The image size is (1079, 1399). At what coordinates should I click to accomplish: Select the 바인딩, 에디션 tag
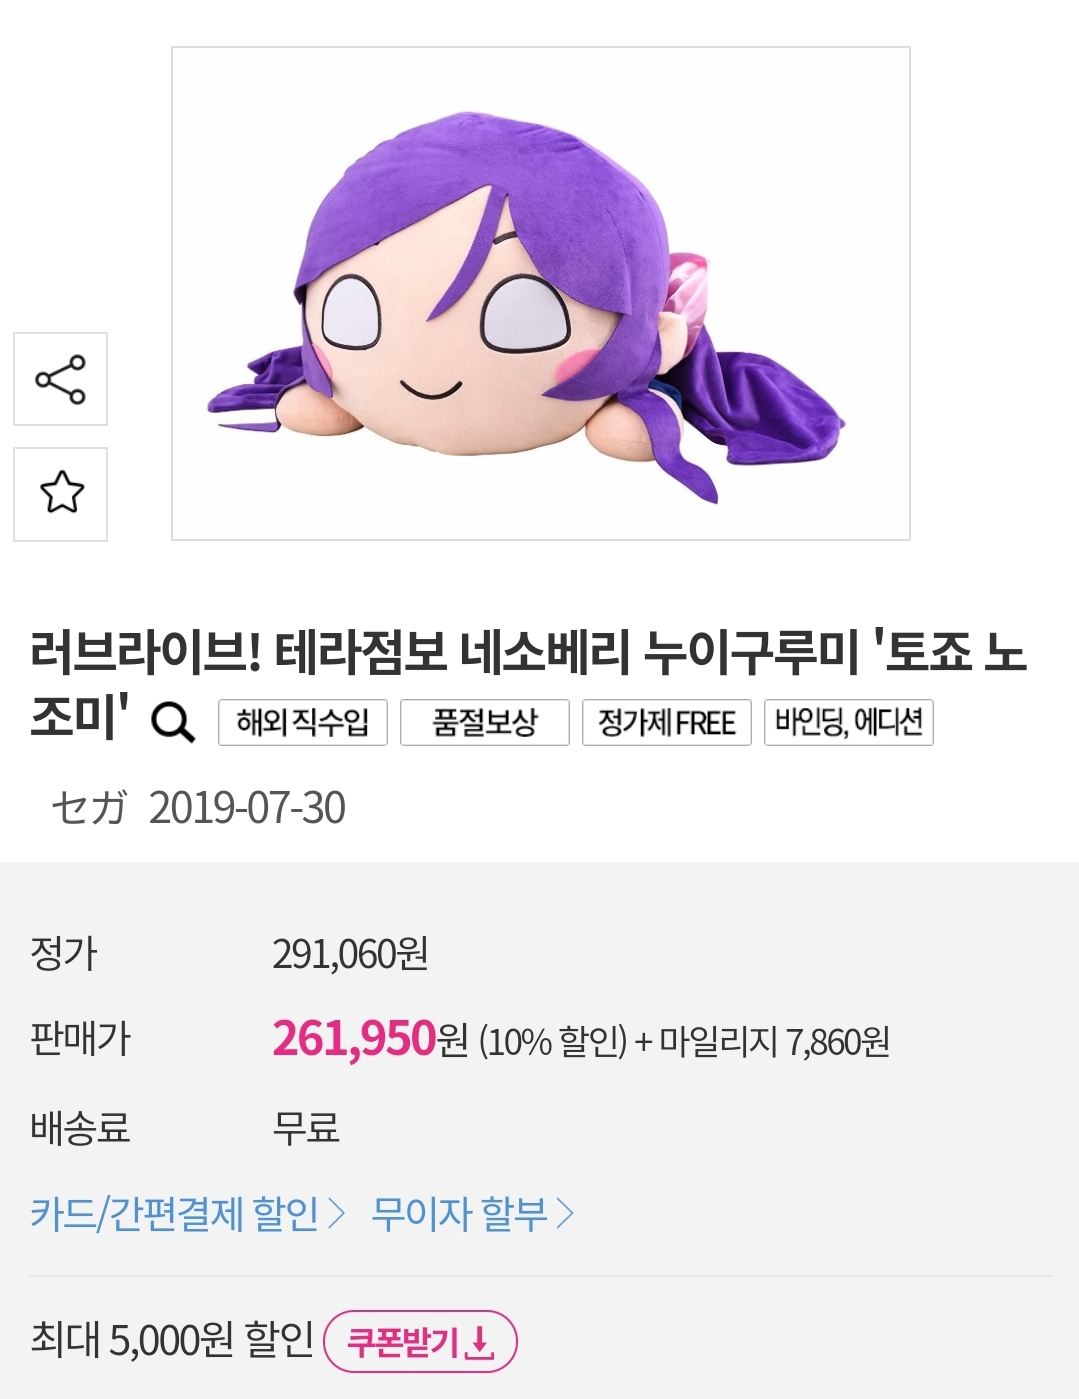[849, 722]
